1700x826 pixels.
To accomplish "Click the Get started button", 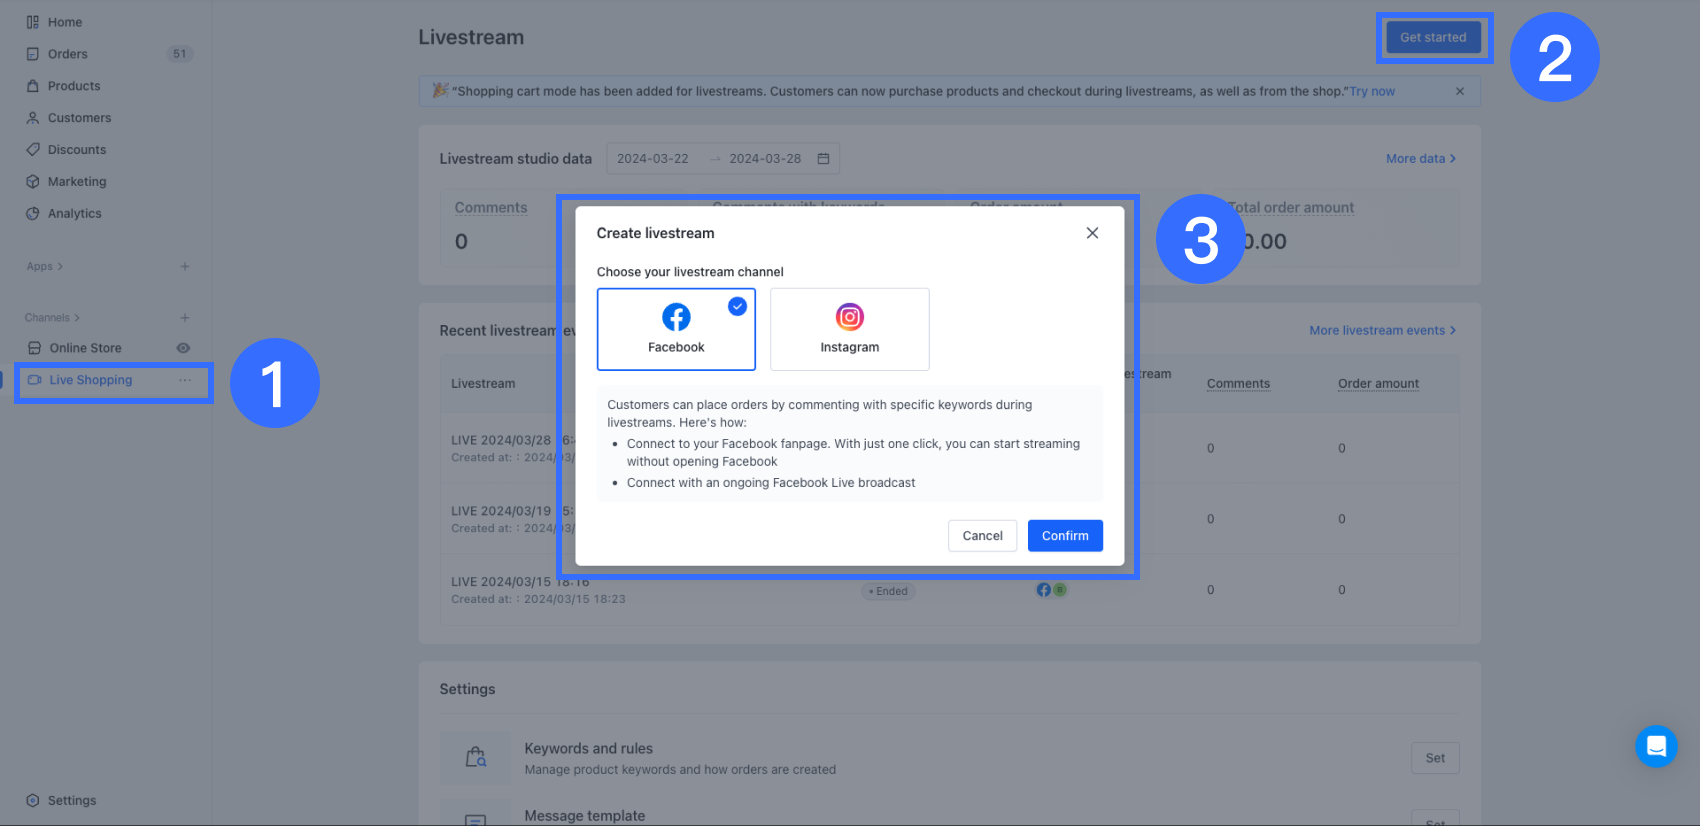I will coord(1433,37).
